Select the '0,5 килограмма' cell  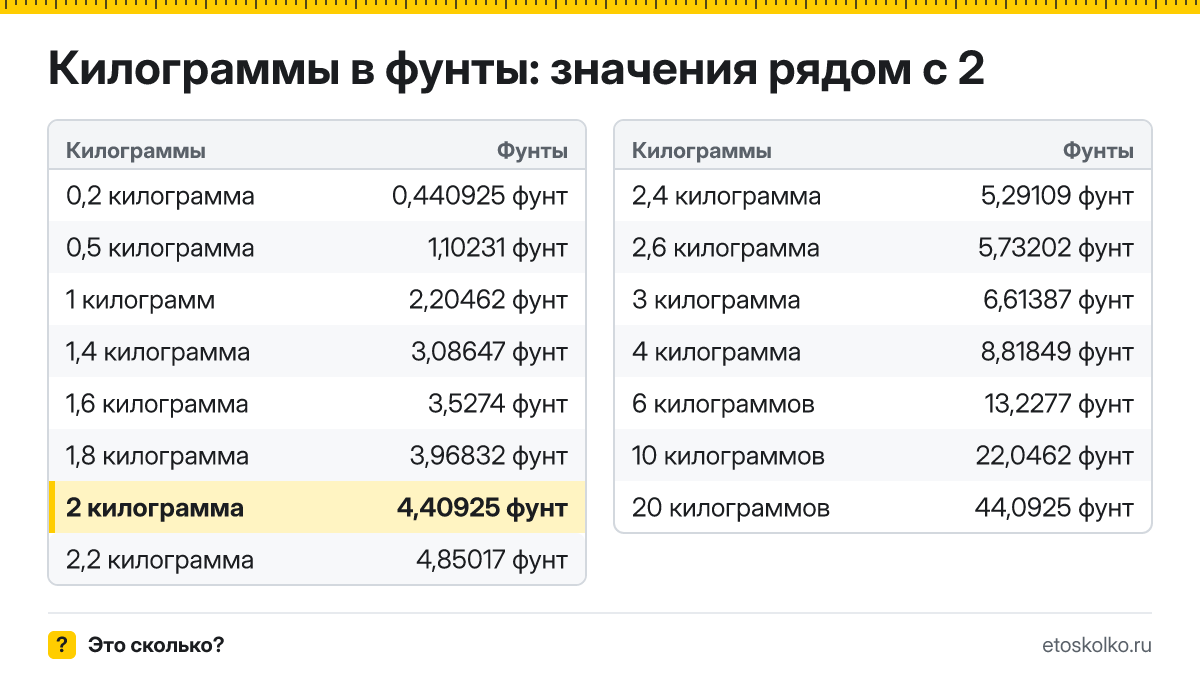point(160,248)
